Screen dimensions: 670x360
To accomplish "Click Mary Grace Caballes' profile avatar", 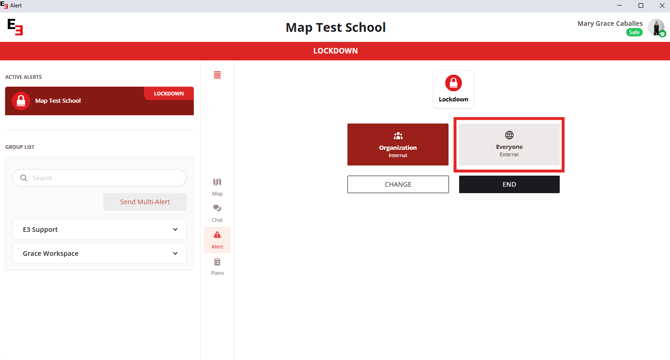I will click(x=656, y=27).
